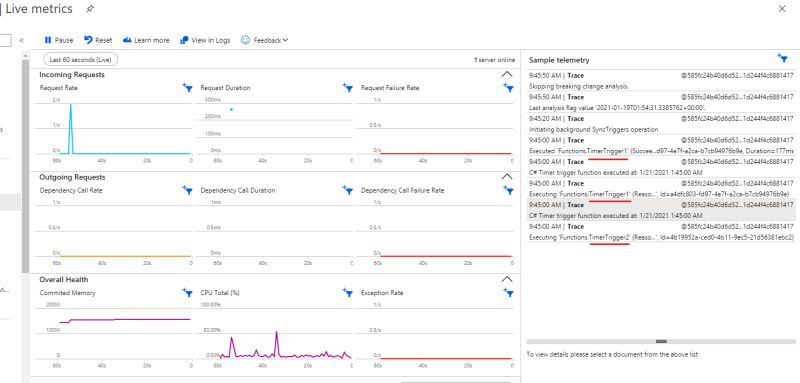This screenshot has height=383, width=800.
Task: Reset the live metrics view
Action: [x=98, y=40]
